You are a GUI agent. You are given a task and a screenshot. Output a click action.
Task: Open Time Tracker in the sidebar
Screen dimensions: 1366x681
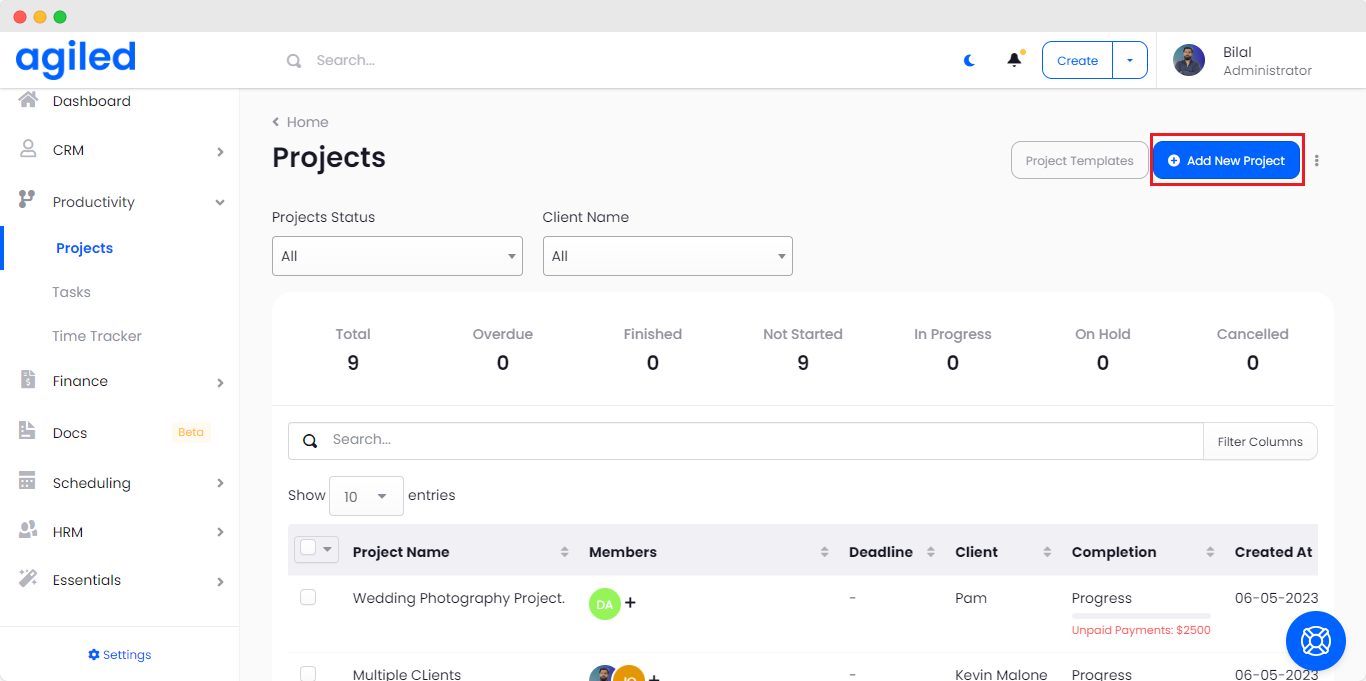tap(97, 336)
